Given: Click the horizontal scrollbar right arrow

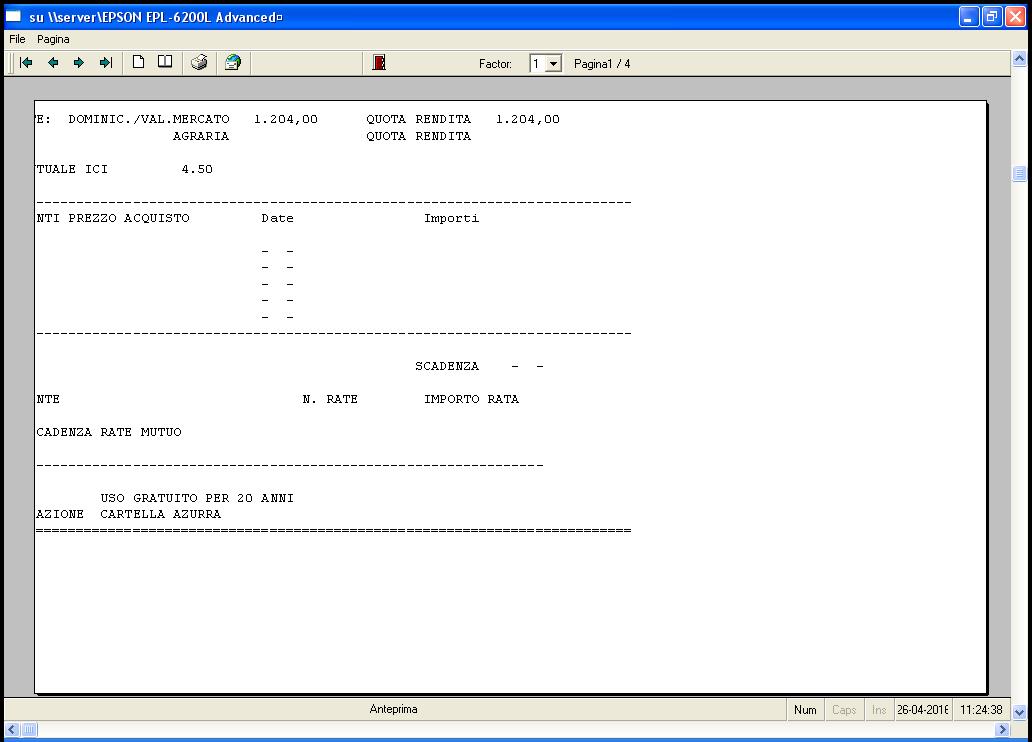Looking at the screenshot, I should (x=1002, y=729).
